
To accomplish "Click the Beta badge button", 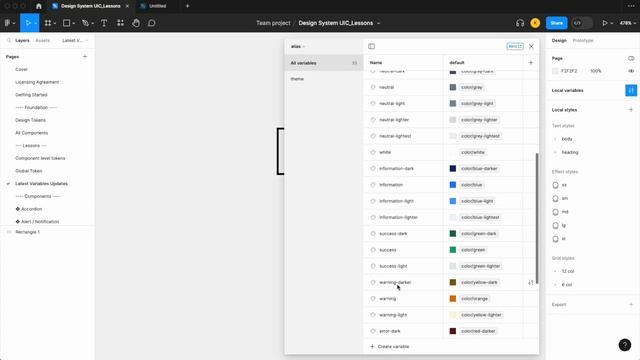I will click(x=515, y=46).
